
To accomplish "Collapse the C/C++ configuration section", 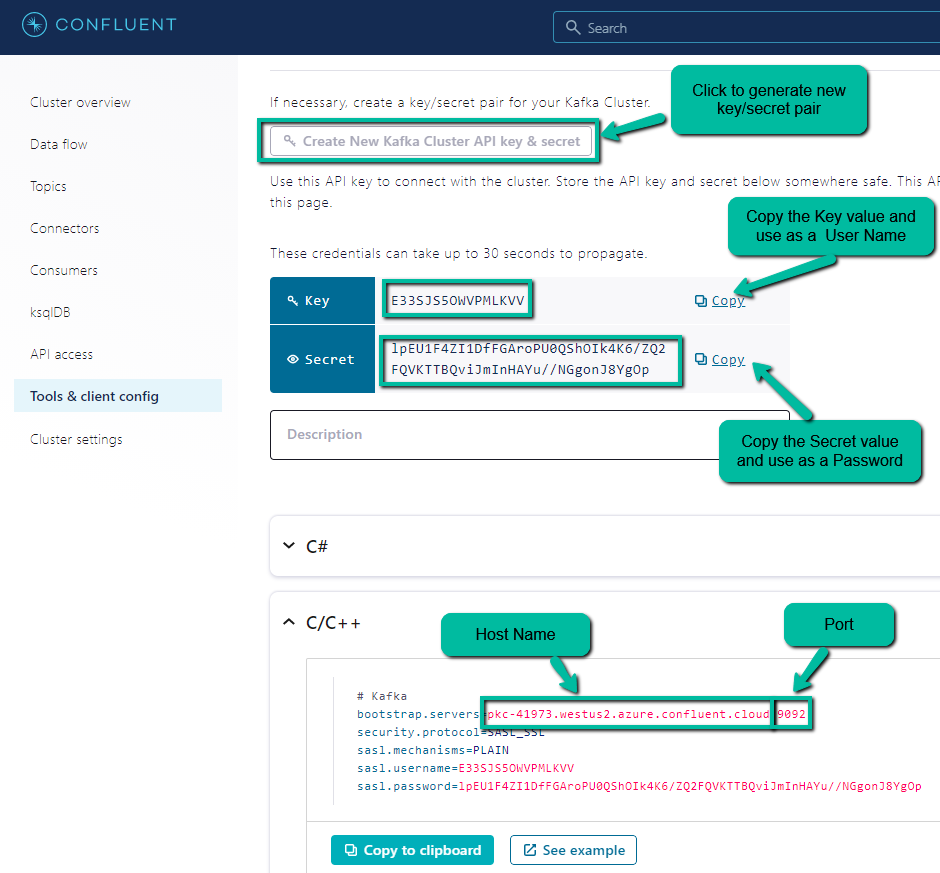I will coord(289,623).
